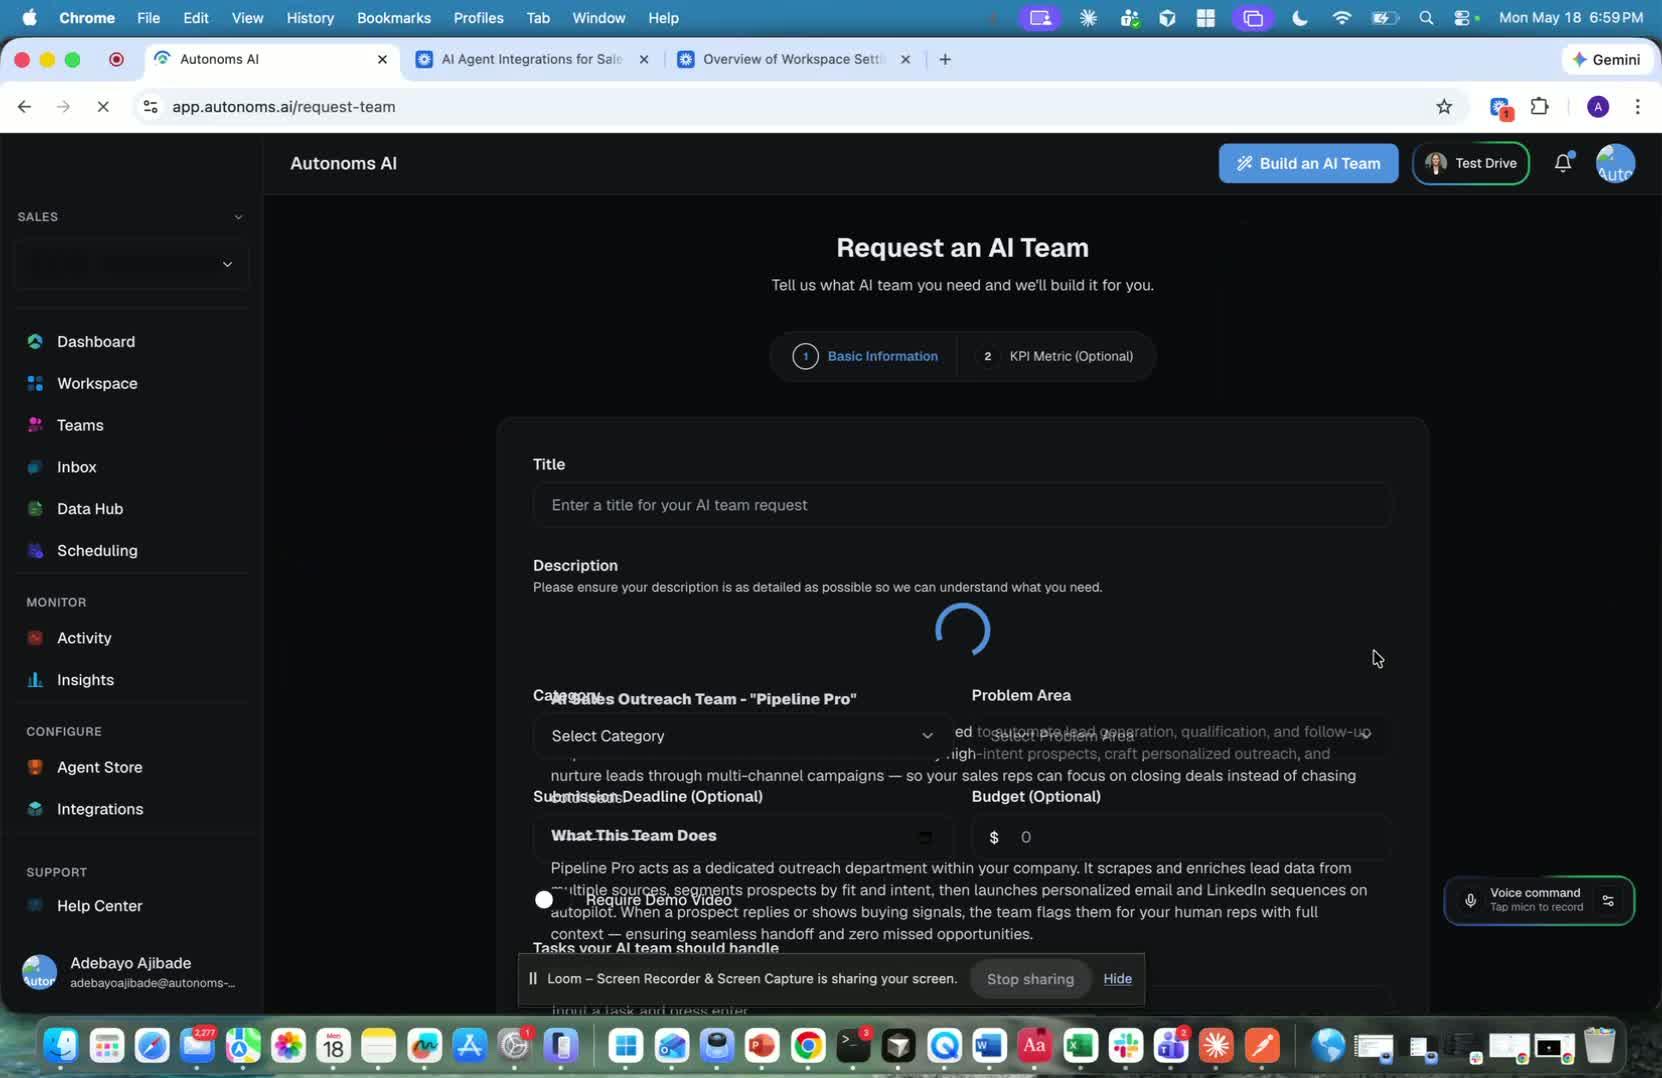Image resolution: width=1662 pixels, height=1078 pixels.
Task: Close the AI Agent Integrations tab
Action: coord(644,59)
